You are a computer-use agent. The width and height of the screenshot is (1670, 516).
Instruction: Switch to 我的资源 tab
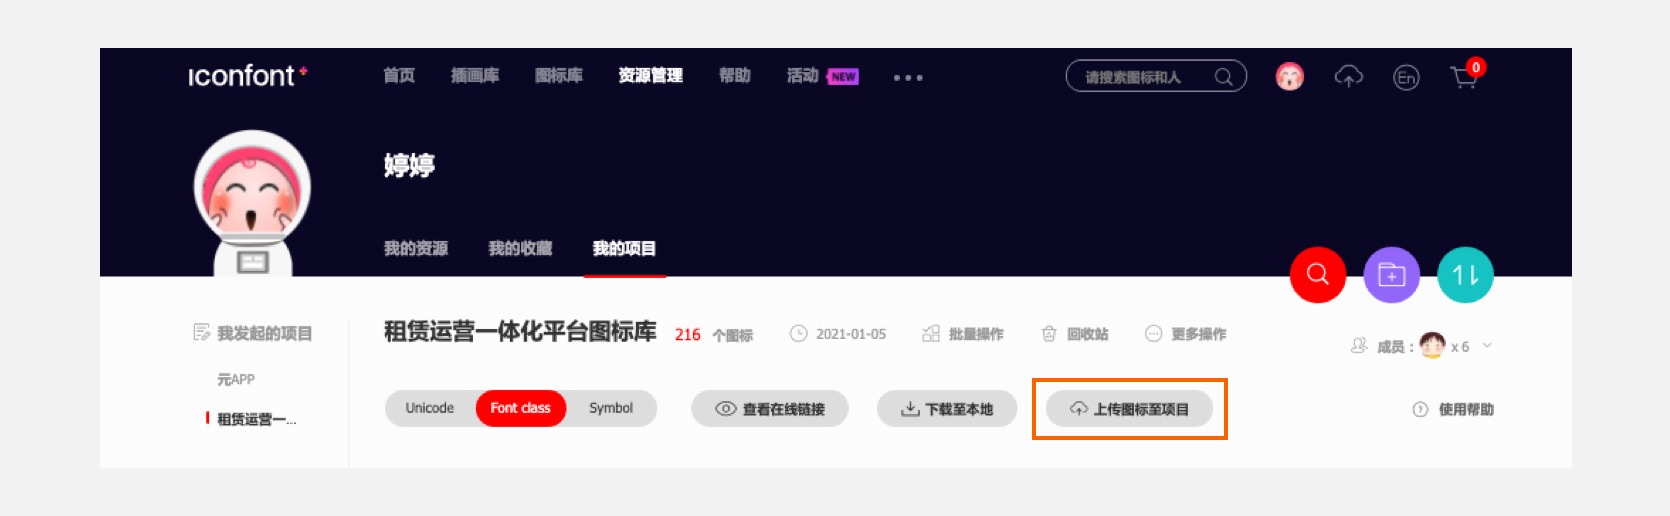click(416, 248)
